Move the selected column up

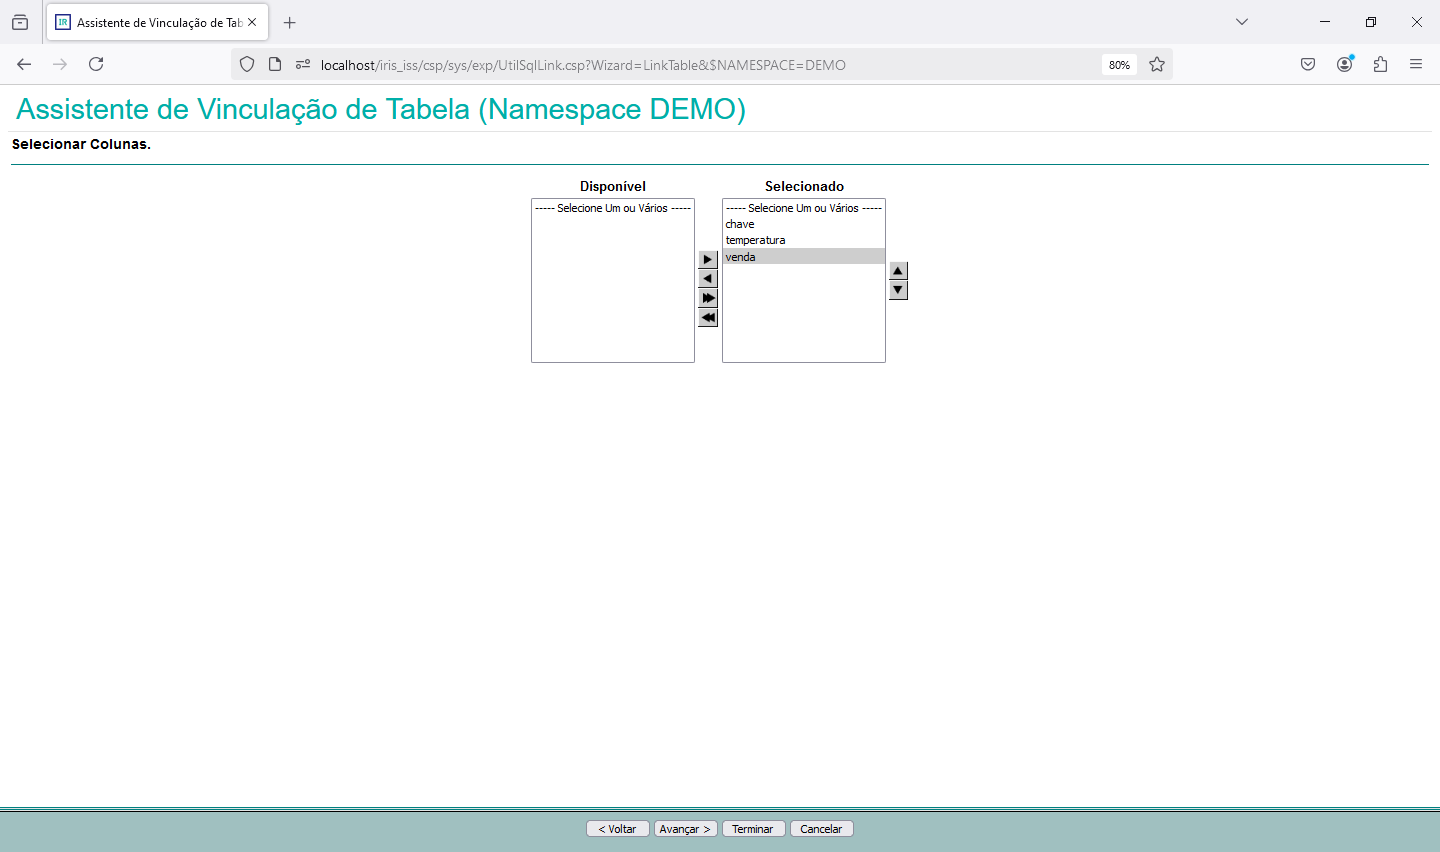pyautogui.click(x=898, y=271)
